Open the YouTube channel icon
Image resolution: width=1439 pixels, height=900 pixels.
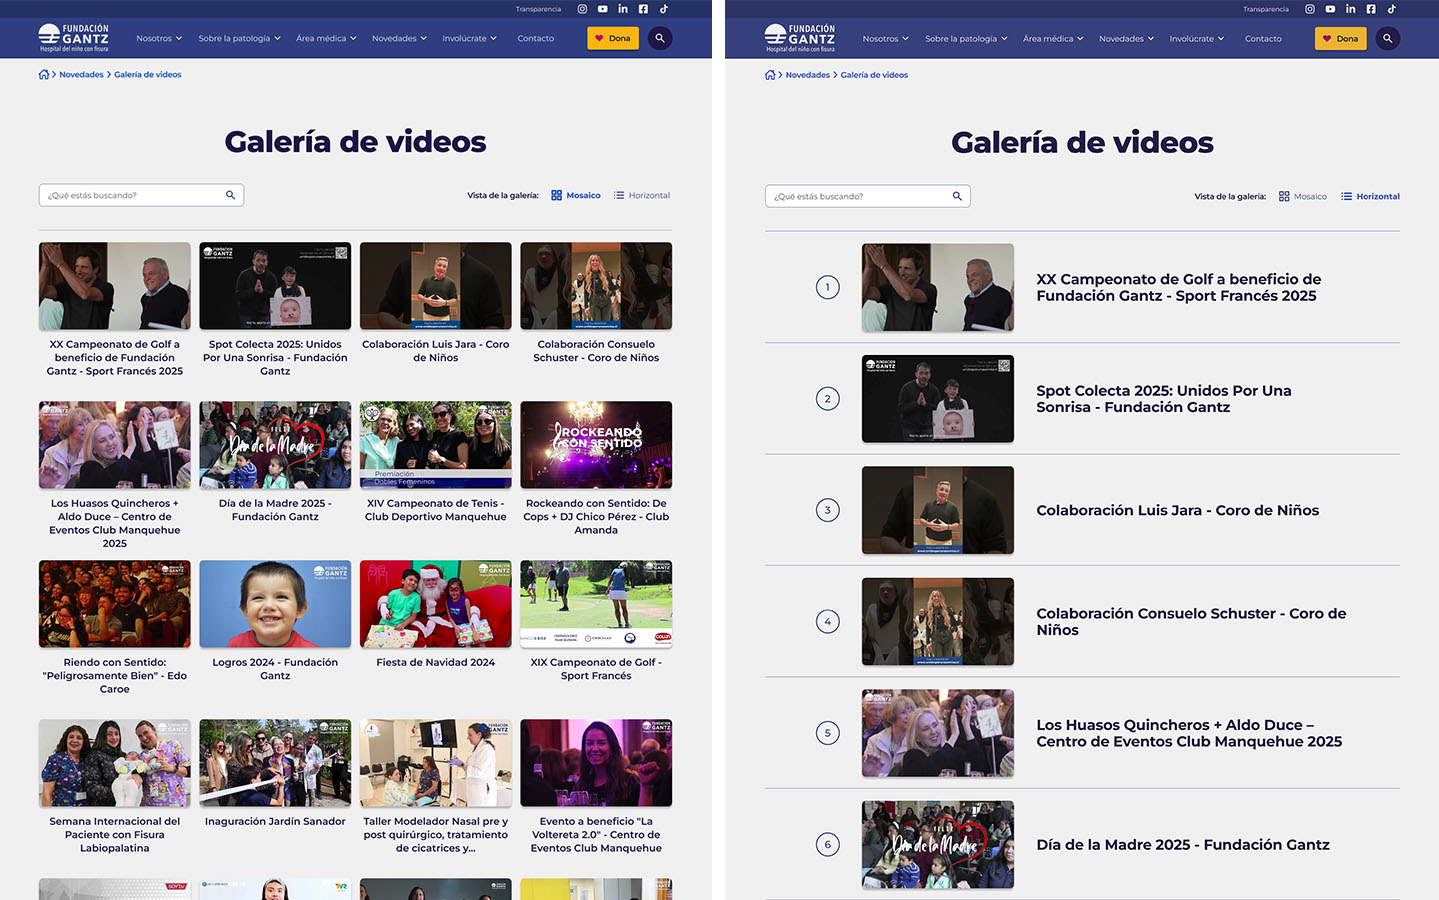tap(602, 8)
